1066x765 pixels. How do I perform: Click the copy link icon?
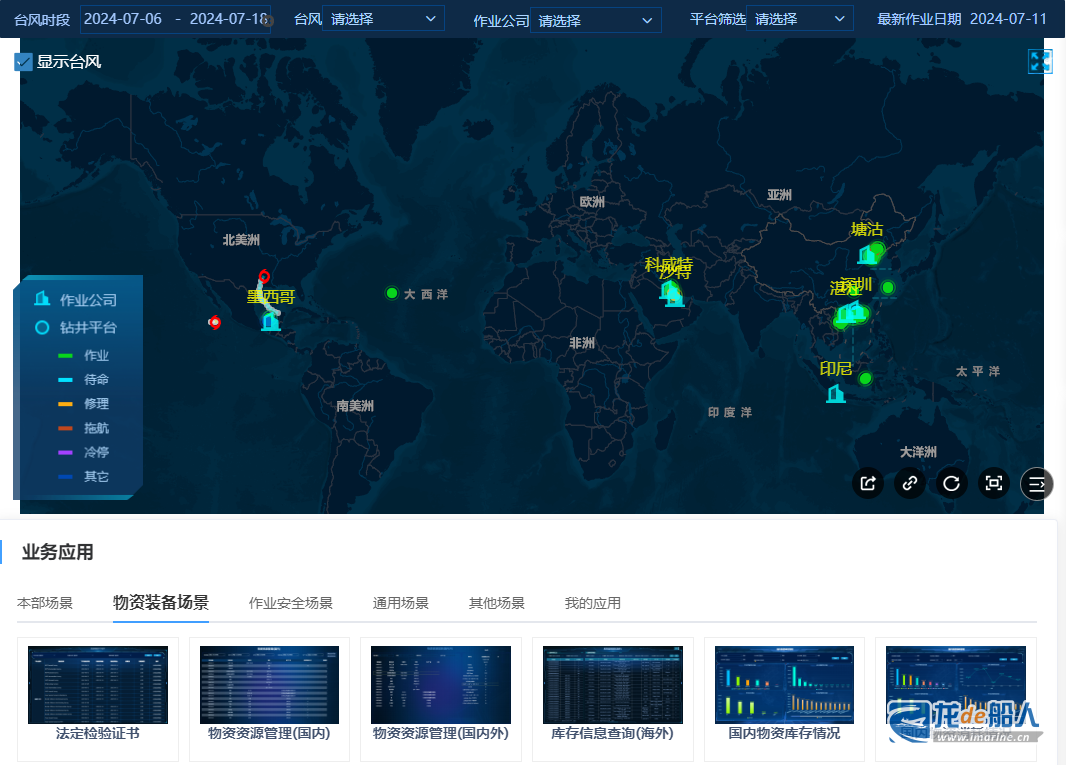[910, 483]
